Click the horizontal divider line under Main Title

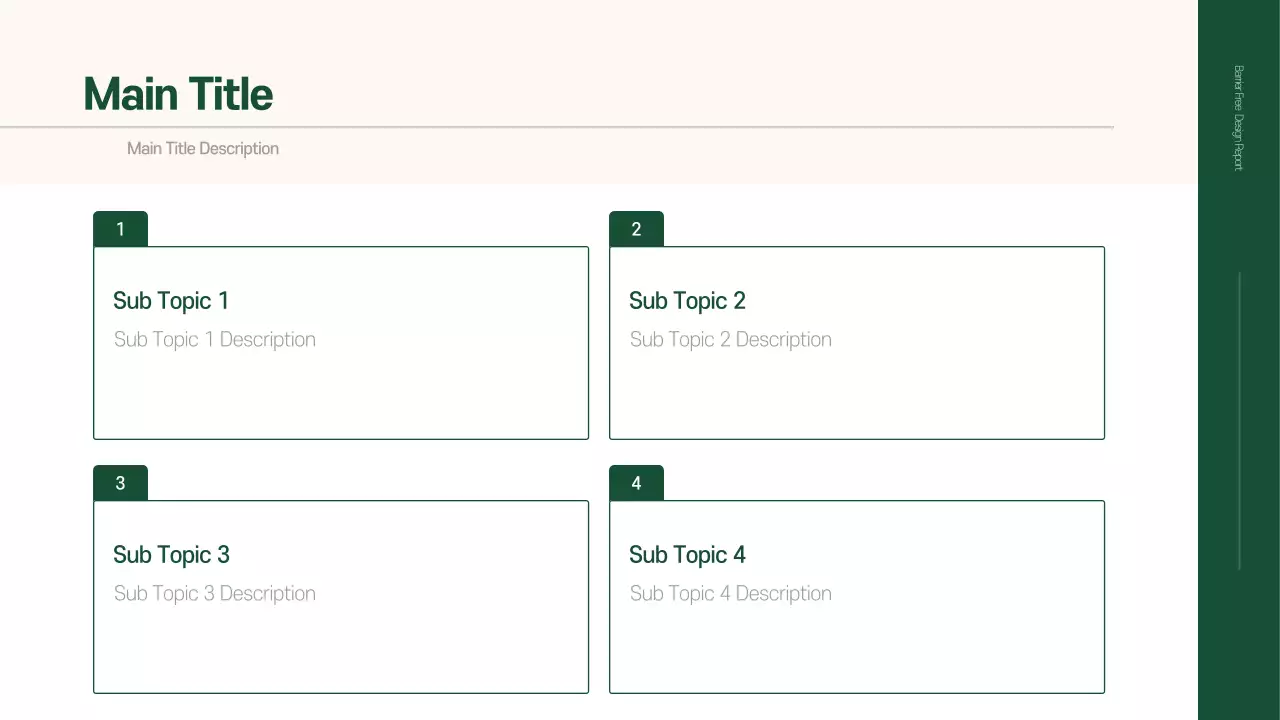tap(556, 127)
